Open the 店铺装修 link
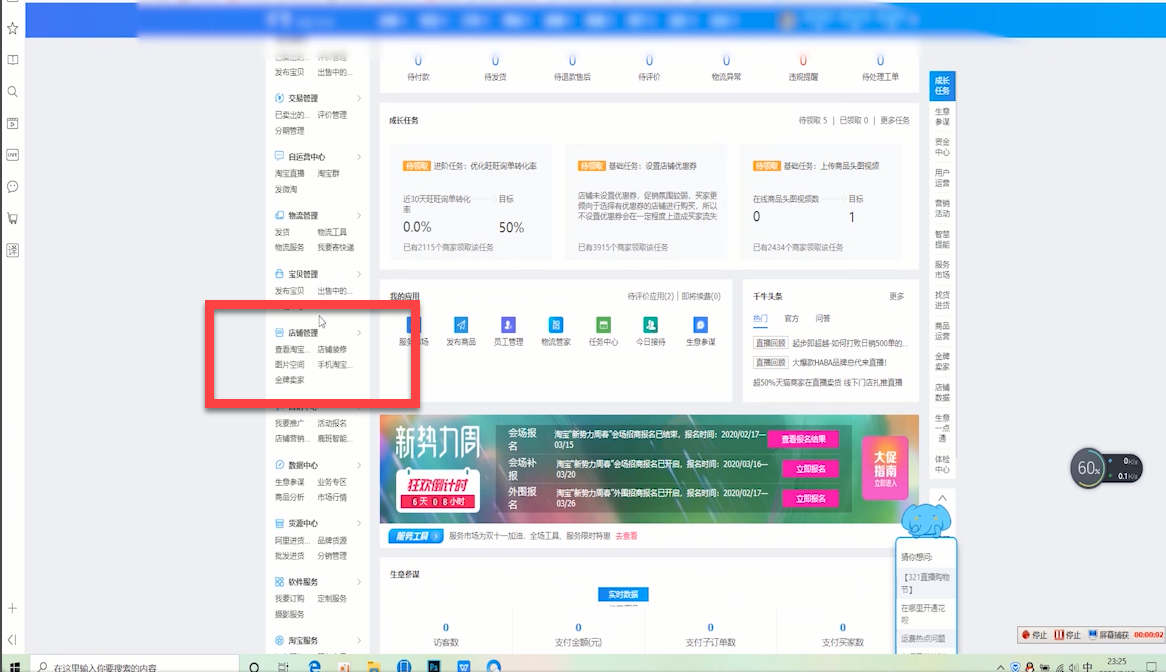Image resolution: width=1166 pixels, height=672 pixels. [x=332, y=350]
